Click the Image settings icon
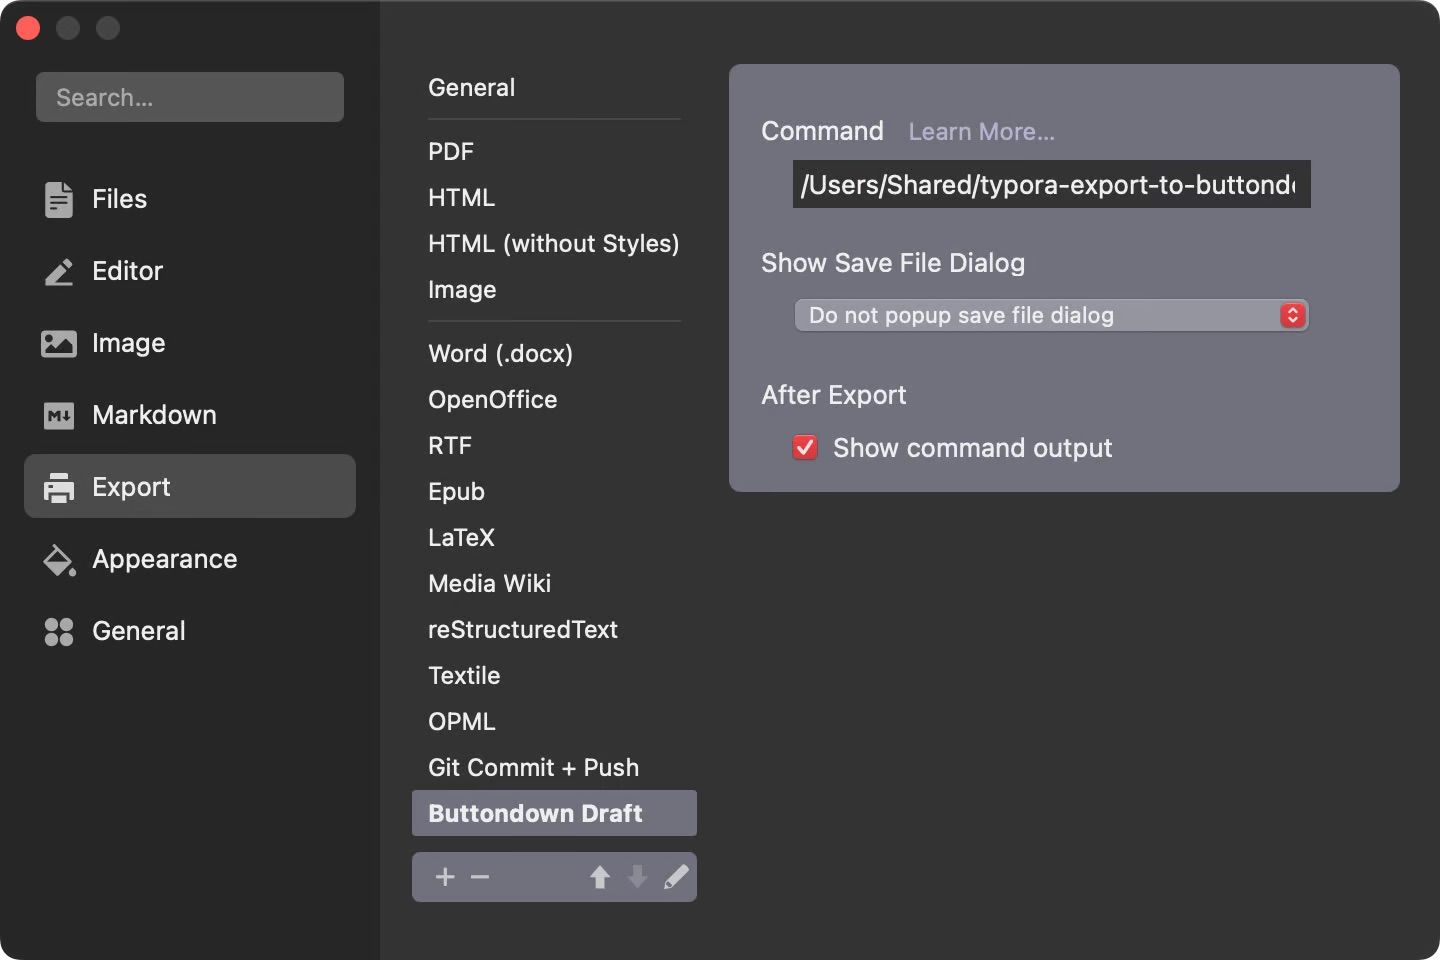This screenshot has height=960, width=1440. [x=58, y=343]
